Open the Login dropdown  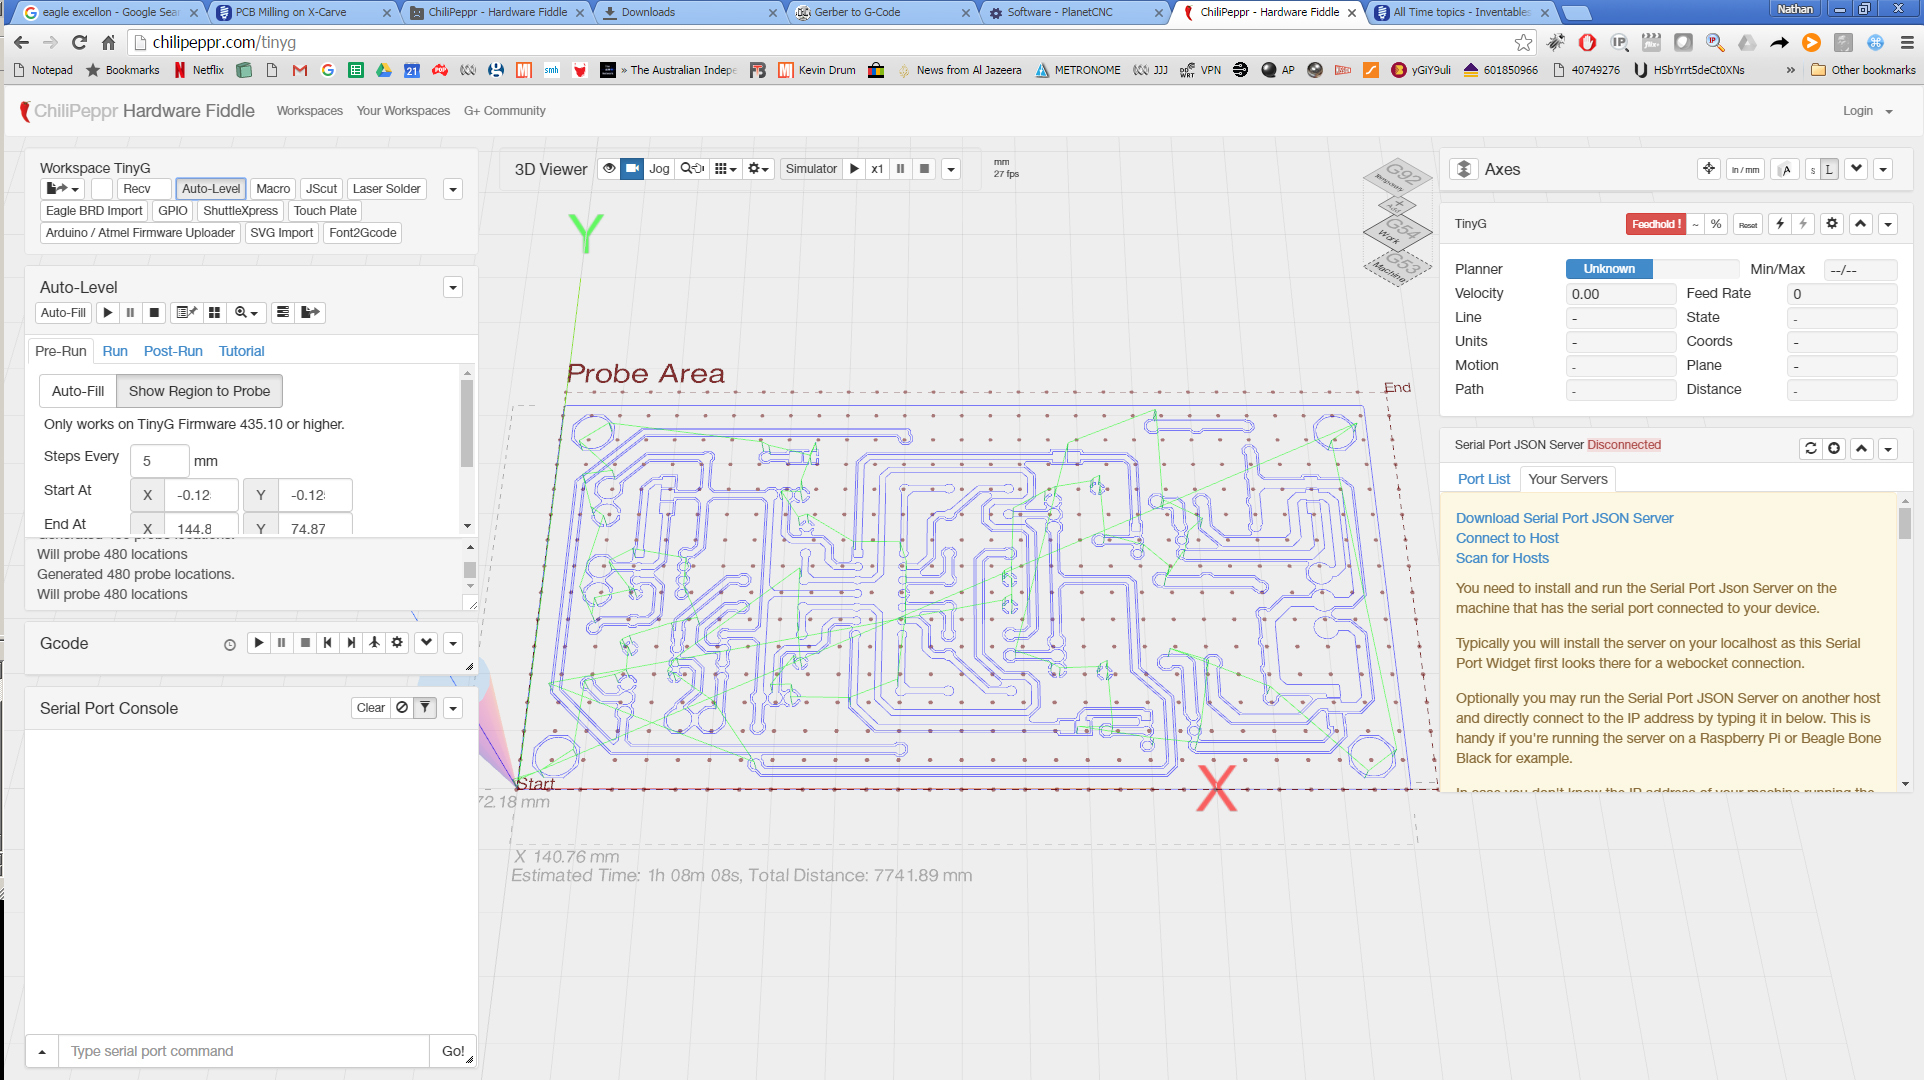pos(1867,111)
